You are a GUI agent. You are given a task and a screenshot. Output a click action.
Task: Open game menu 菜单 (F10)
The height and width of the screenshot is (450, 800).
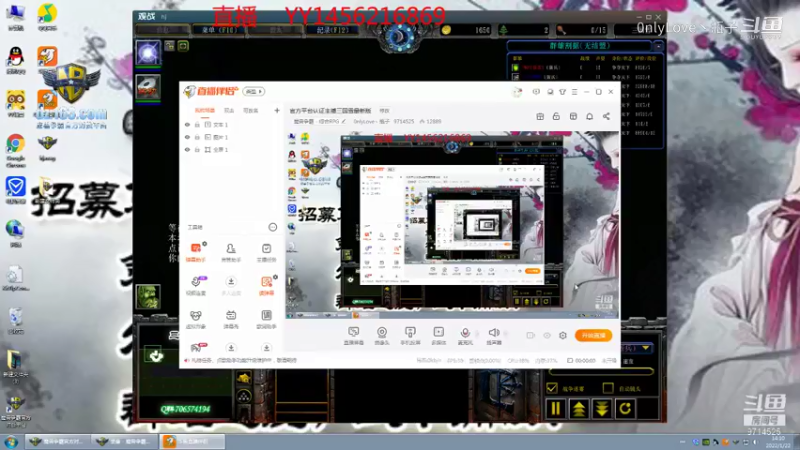click(219, 30)
